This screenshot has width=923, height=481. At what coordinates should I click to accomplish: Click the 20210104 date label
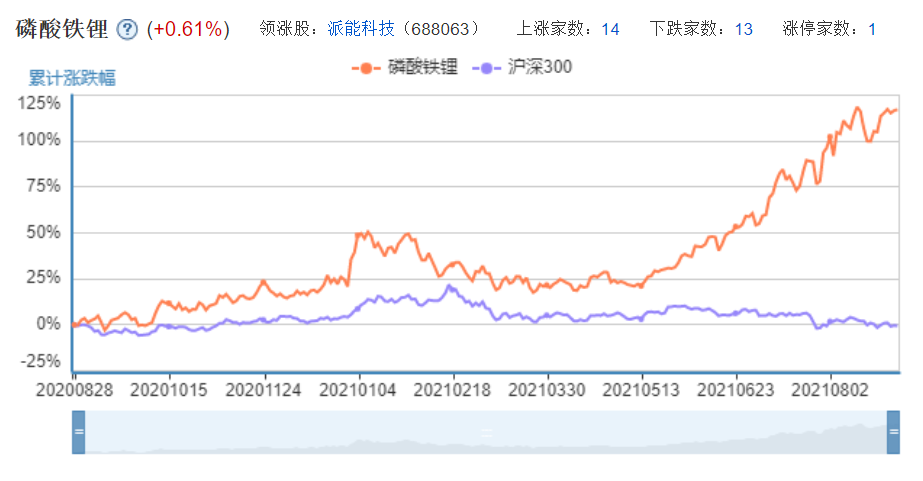coord(357,390)
